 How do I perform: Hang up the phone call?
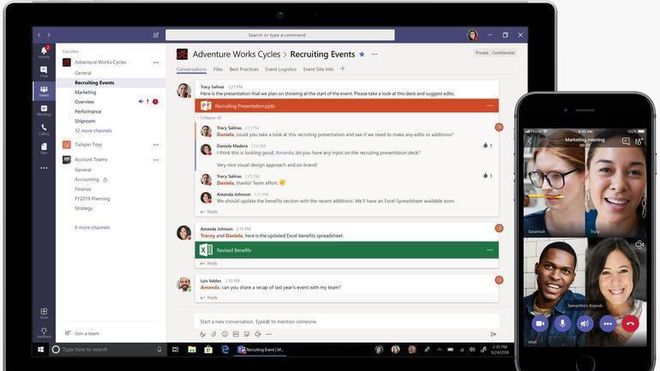(x=630, y=323)
